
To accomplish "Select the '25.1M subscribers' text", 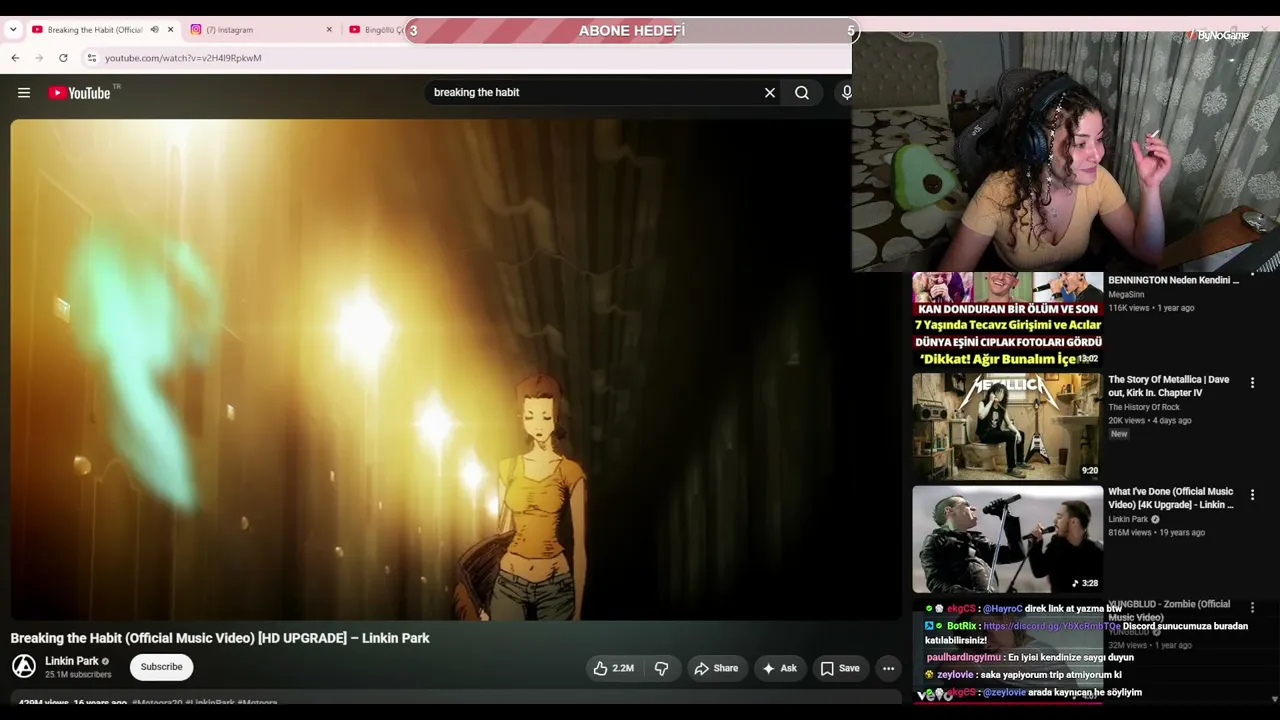I will tap(78, 675).
